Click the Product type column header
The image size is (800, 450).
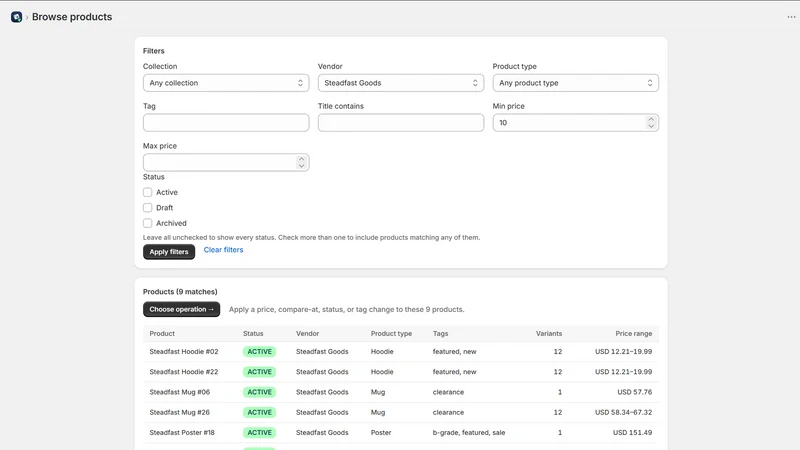click(391, 333)
